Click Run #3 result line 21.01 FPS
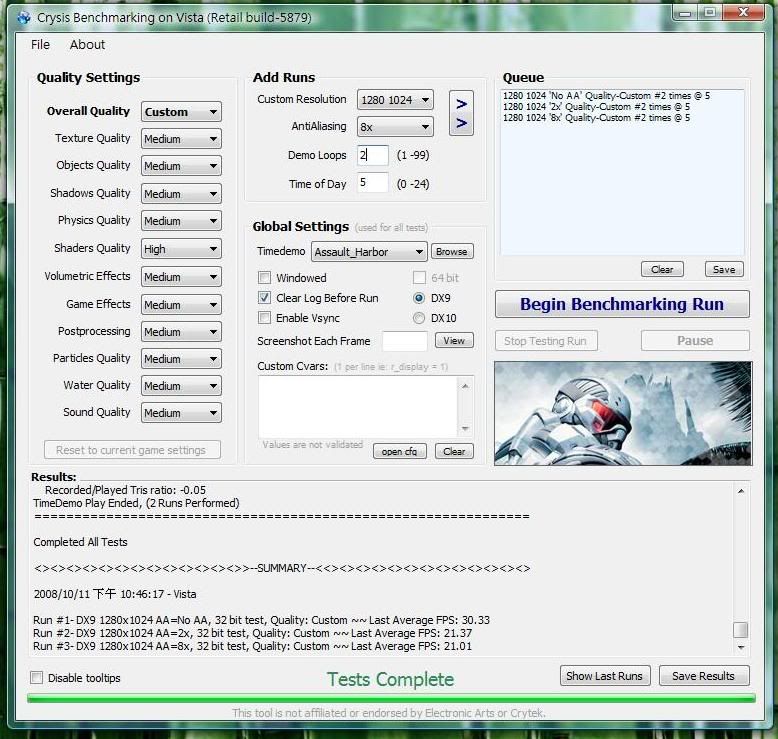This screenshot has height=739, width=778. click(x=253, y=646)
